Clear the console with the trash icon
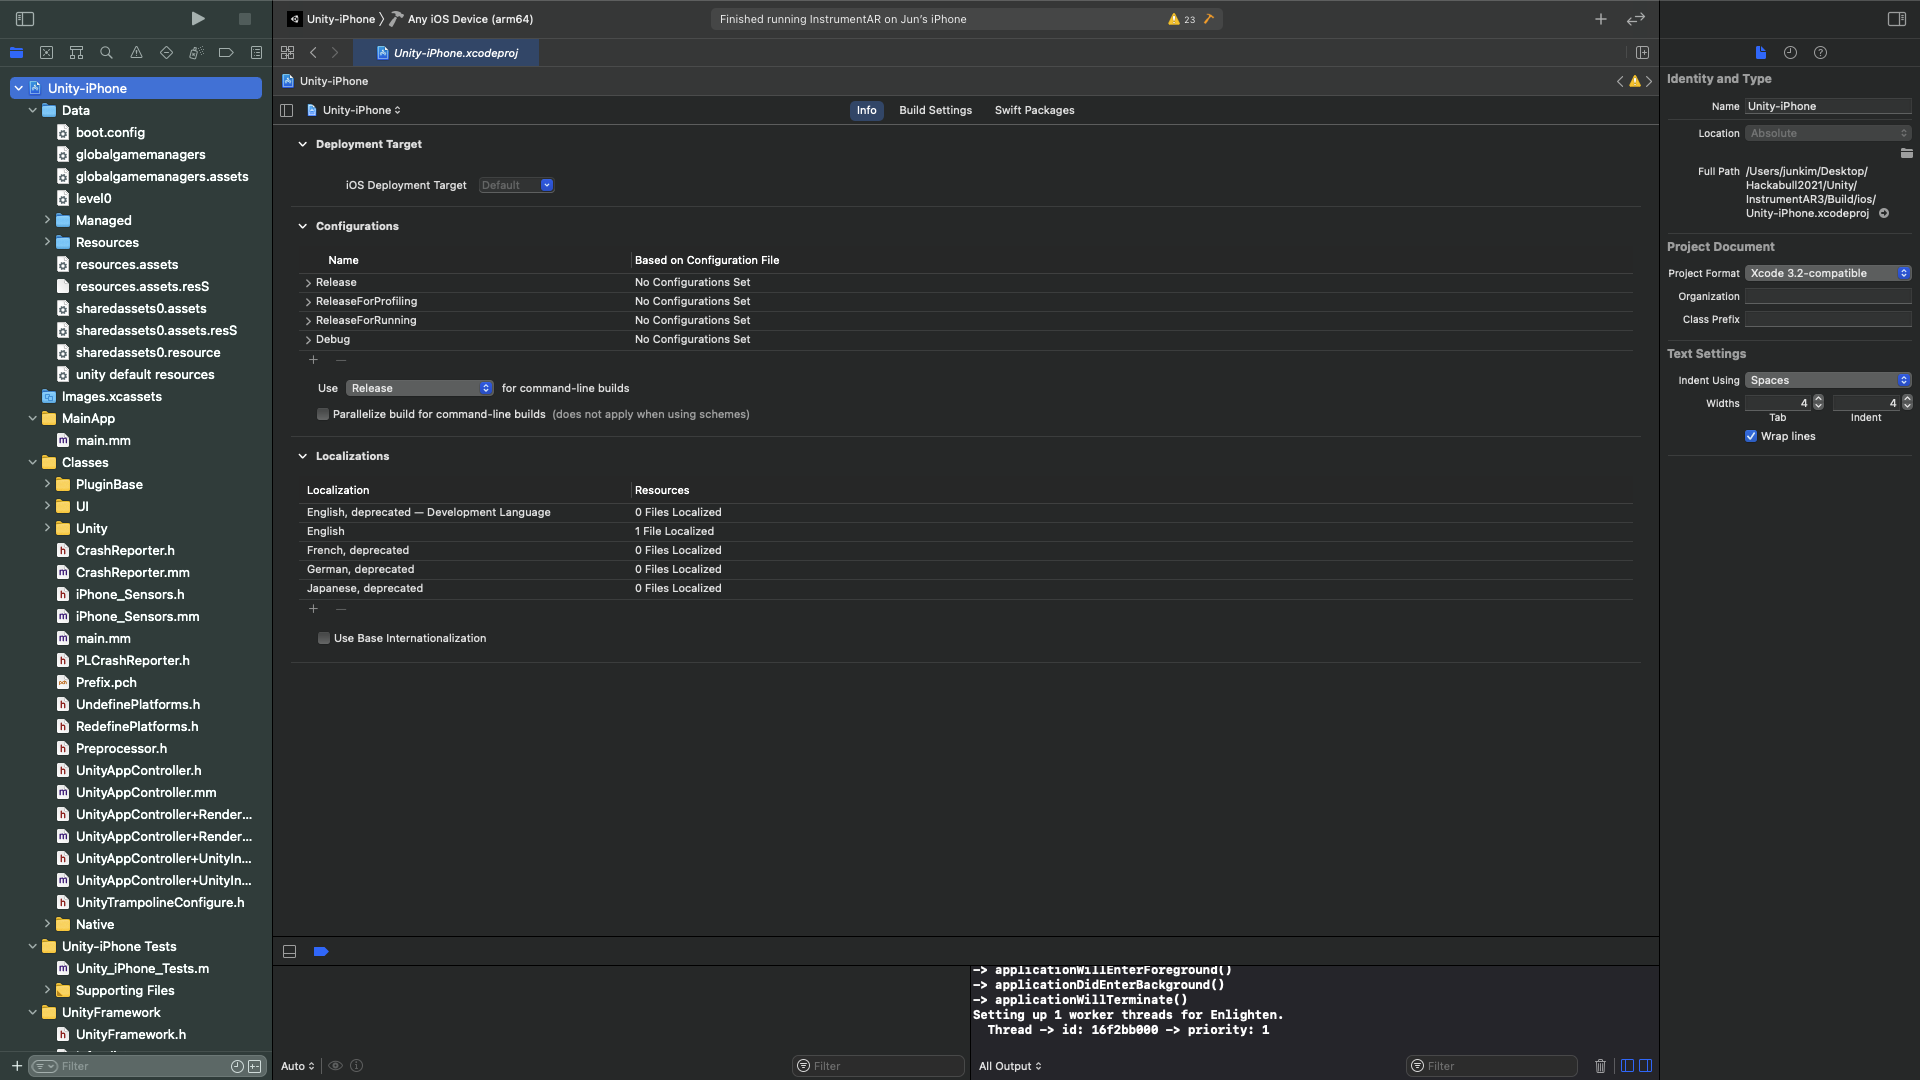Screen dimensions: 1920x1080 coord(1600,1065)
